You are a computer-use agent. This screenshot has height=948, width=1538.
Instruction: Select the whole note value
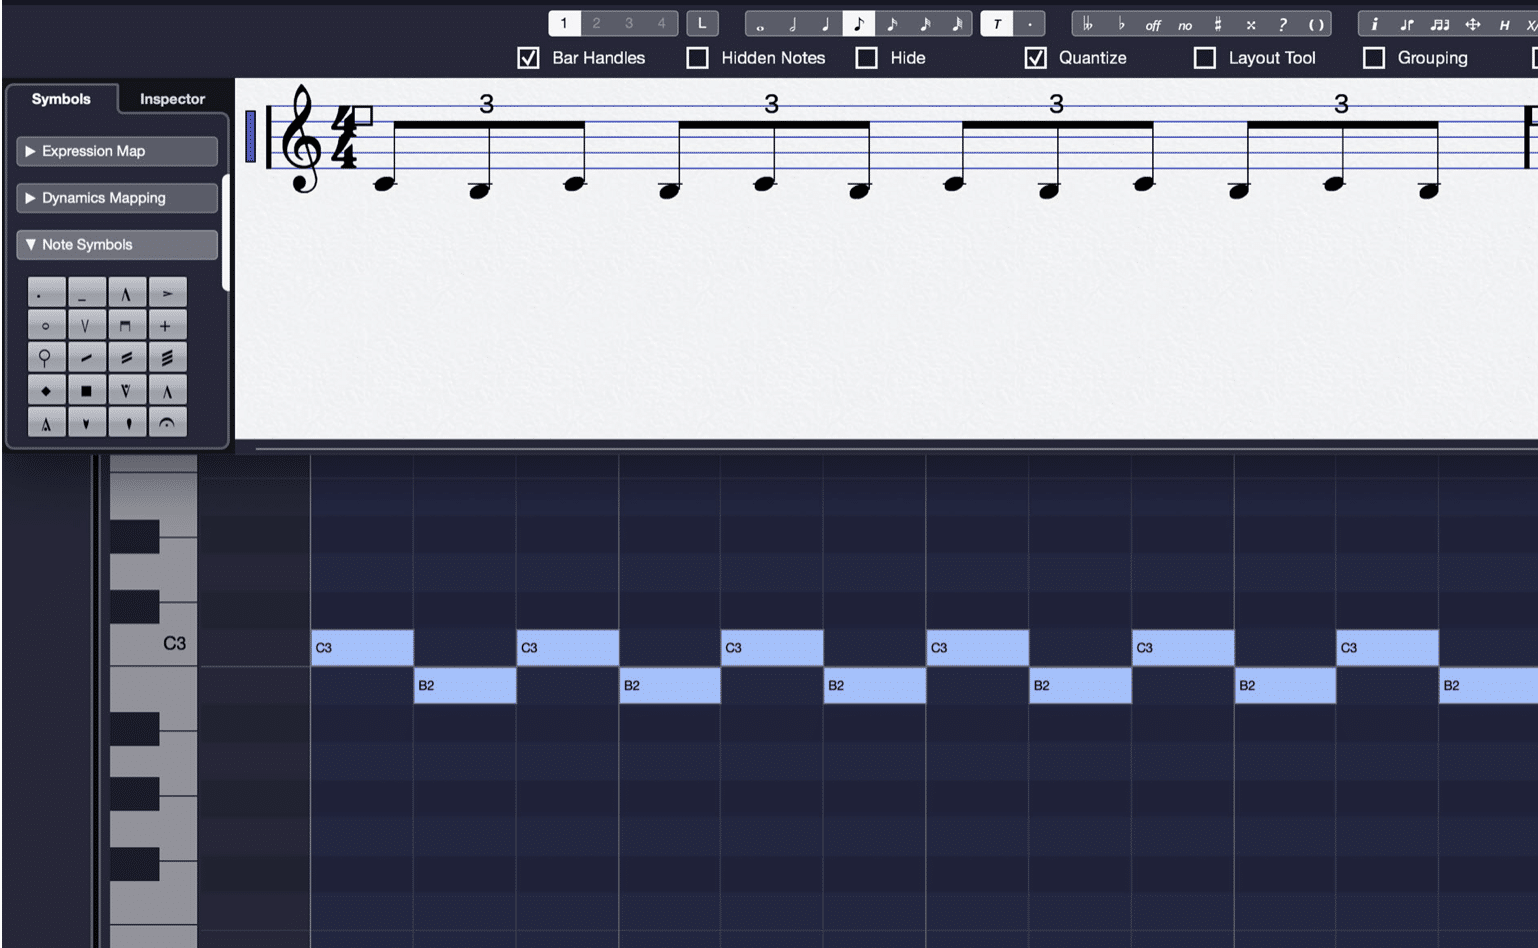pyautogui.click(x=761, y=24)
